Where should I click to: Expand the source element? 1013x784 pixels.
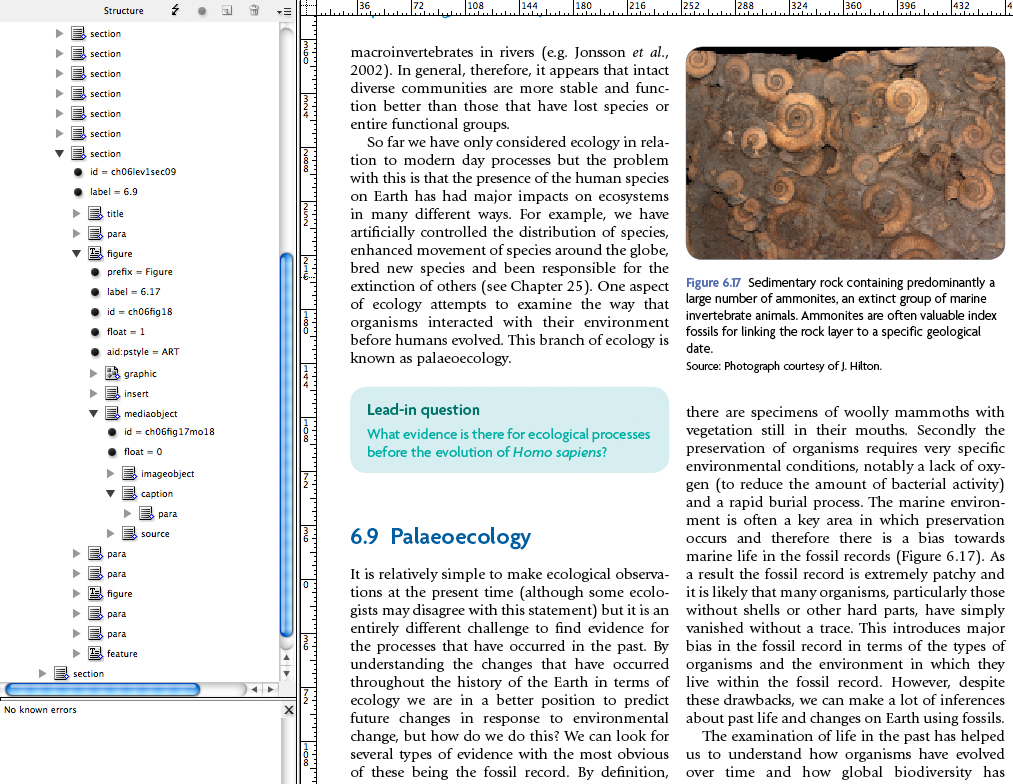[x=111, y=533]
